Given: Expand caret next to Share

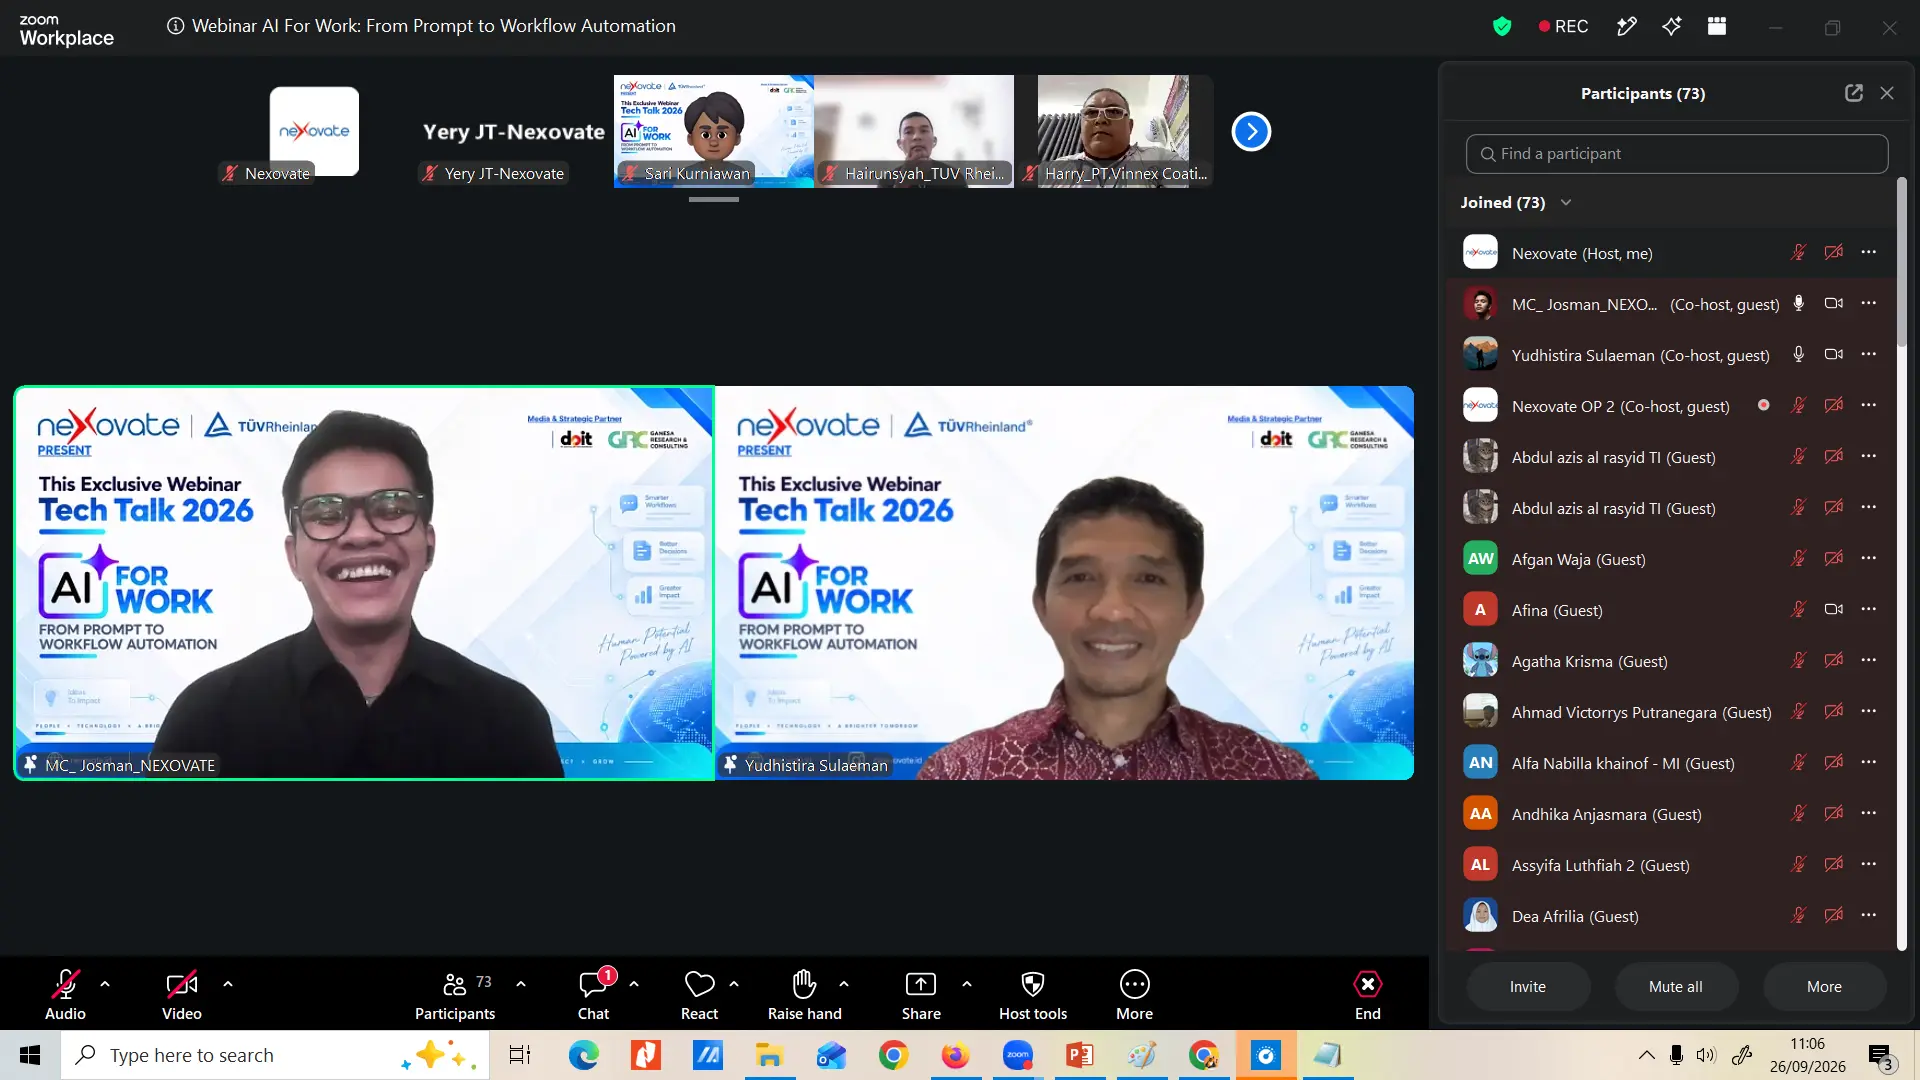Looking at the screenshot, I should tap(967, 984).
